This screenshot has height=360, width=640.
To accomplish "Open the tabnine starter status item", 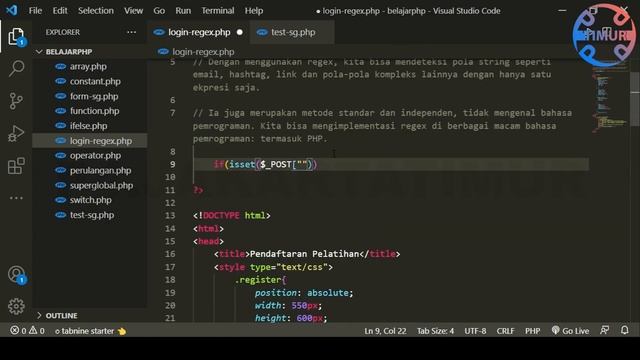I will tap(90, 331).
